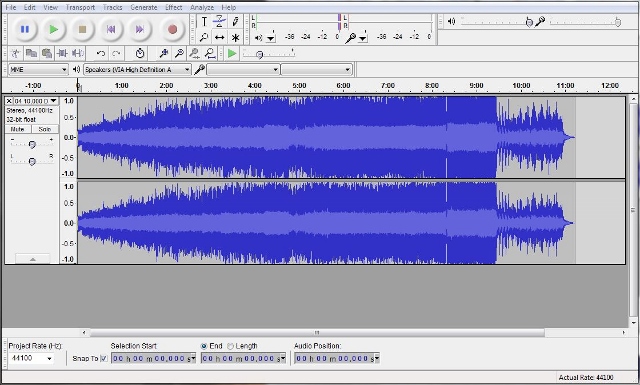Open the Edit menu
The image size is (640, 385).
[29, 7]
